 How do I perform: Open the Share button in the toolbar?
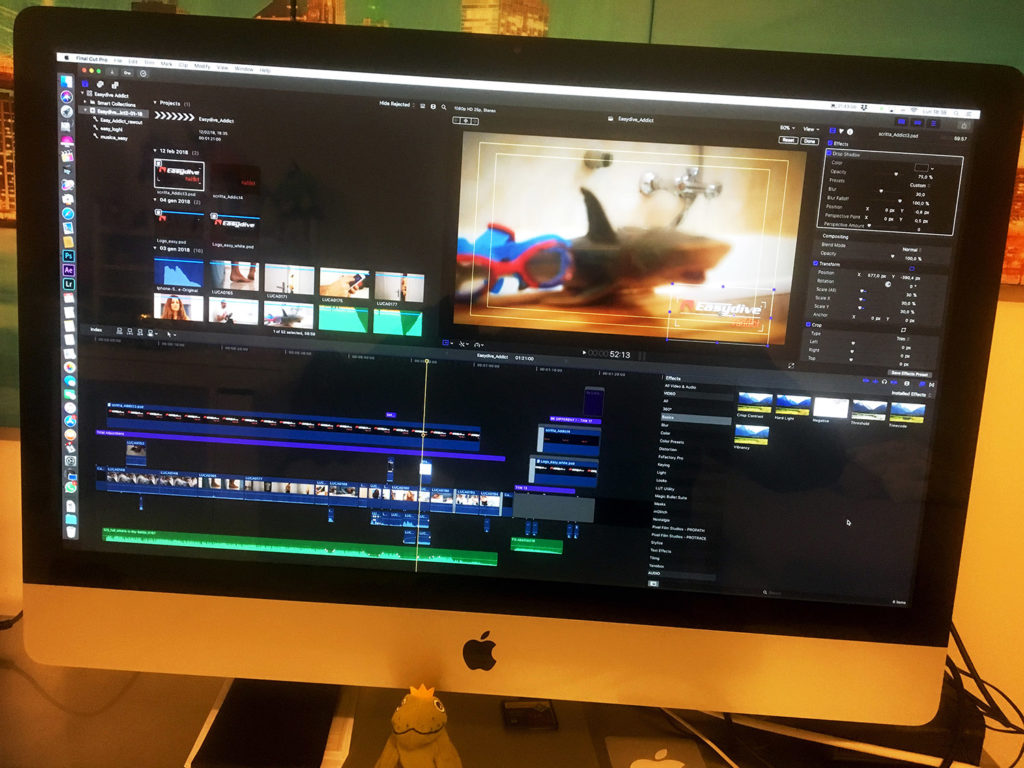point(964,124)
